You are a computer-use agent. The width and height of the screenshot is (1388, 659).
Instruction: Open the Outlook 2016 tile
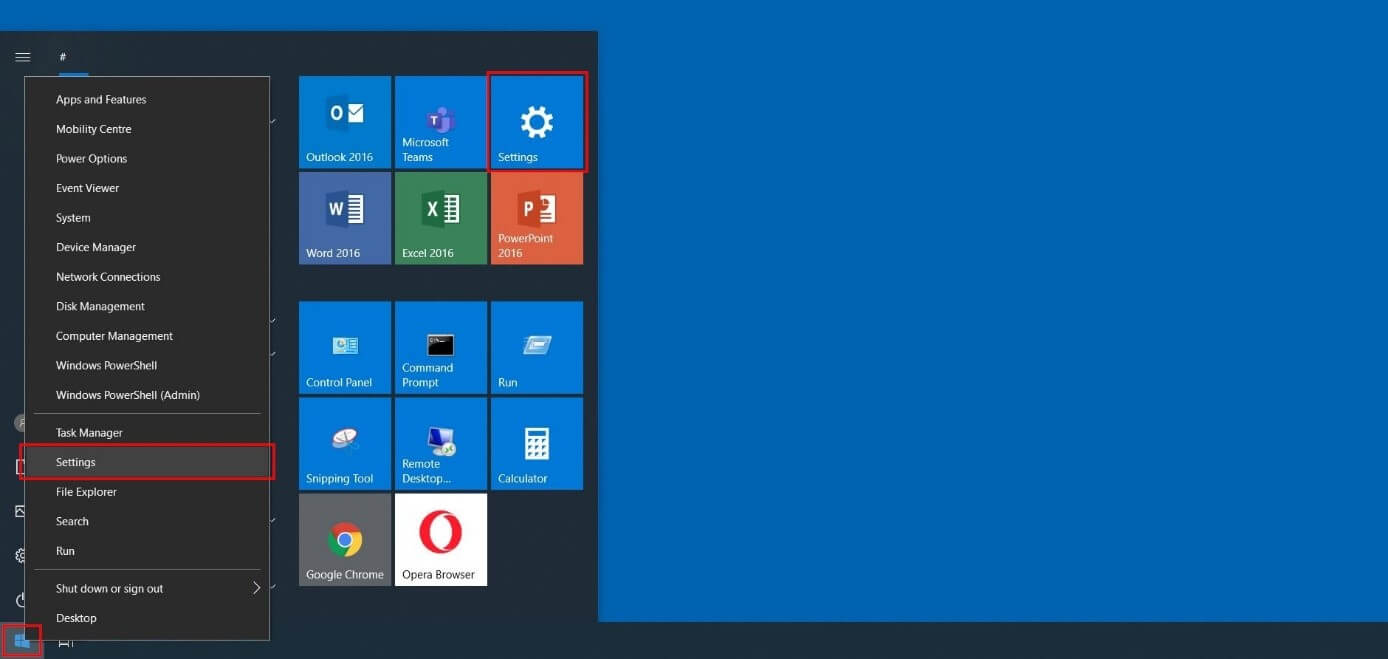pyautogui.click(x=344, y=121)
